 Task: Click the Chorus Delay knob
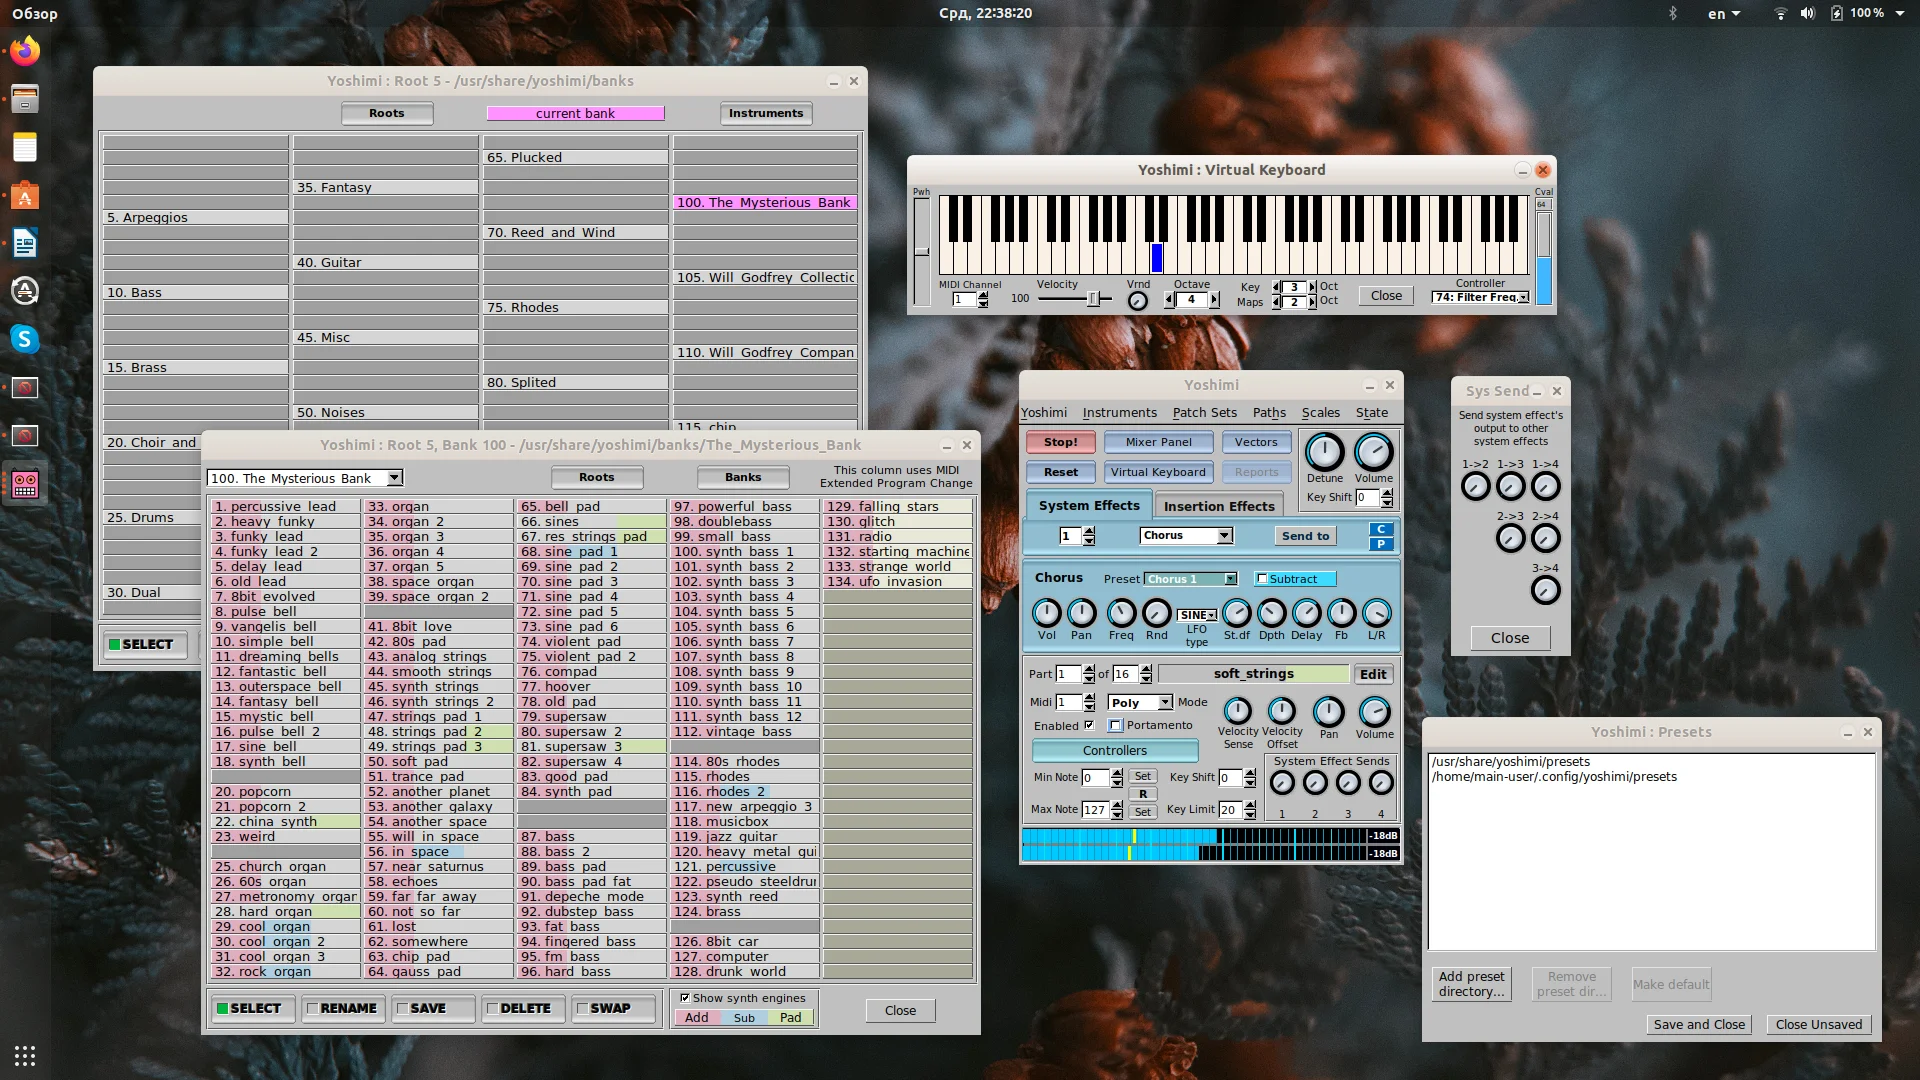pos(1306,613)
